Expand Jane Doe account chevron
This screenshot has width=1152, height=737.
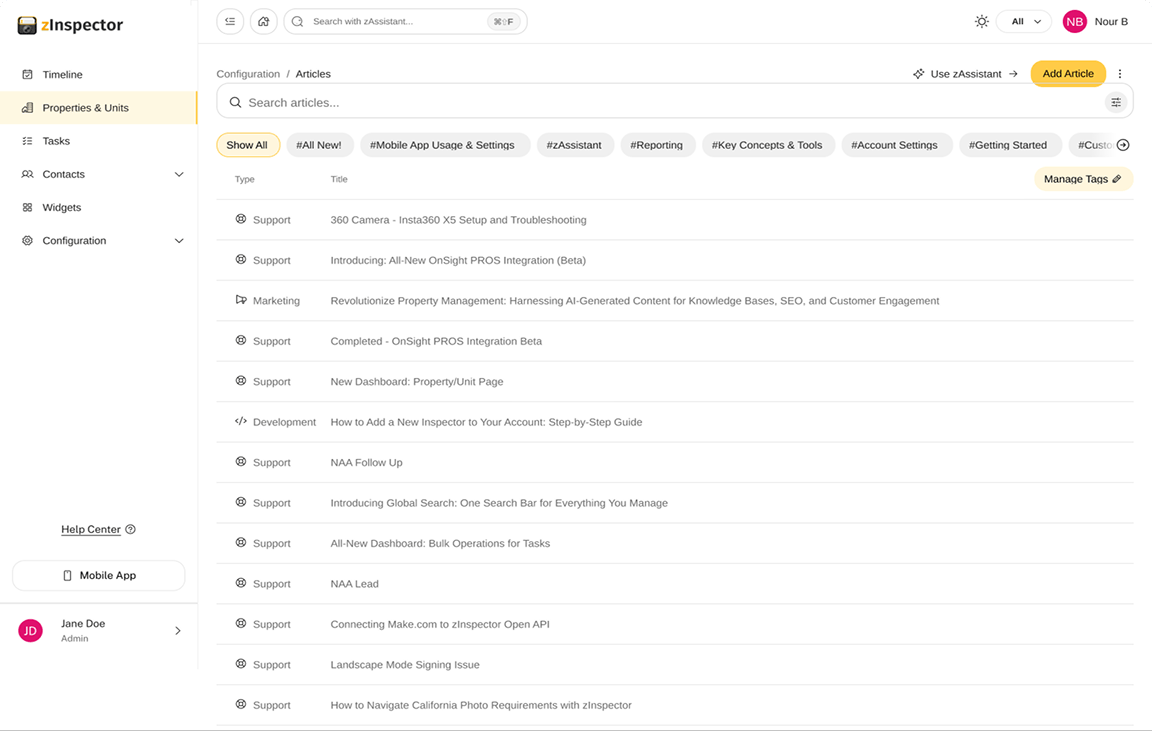(178, 630)
